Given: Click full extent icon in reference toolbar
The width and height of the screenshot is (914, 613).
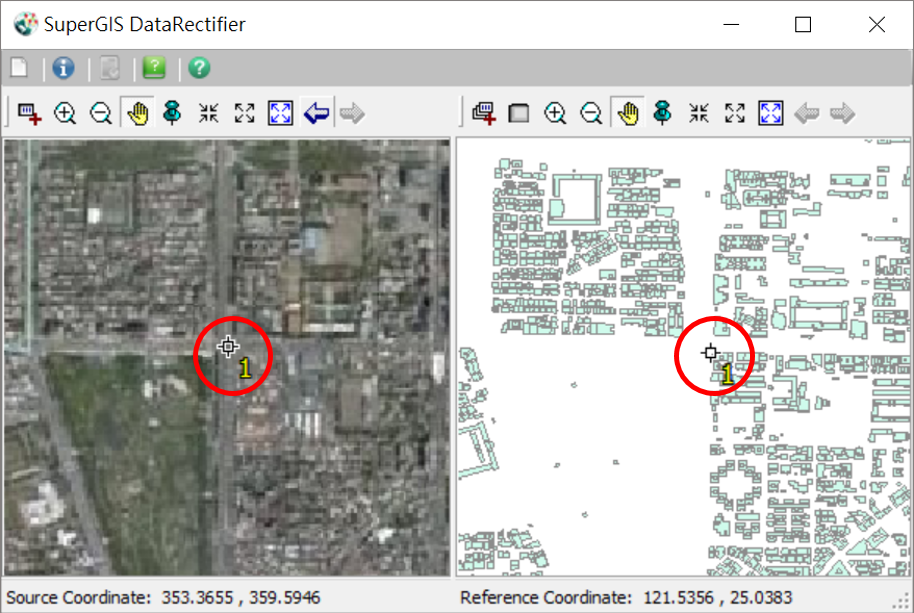Looking at the screenshot, I should coord(770,113).
